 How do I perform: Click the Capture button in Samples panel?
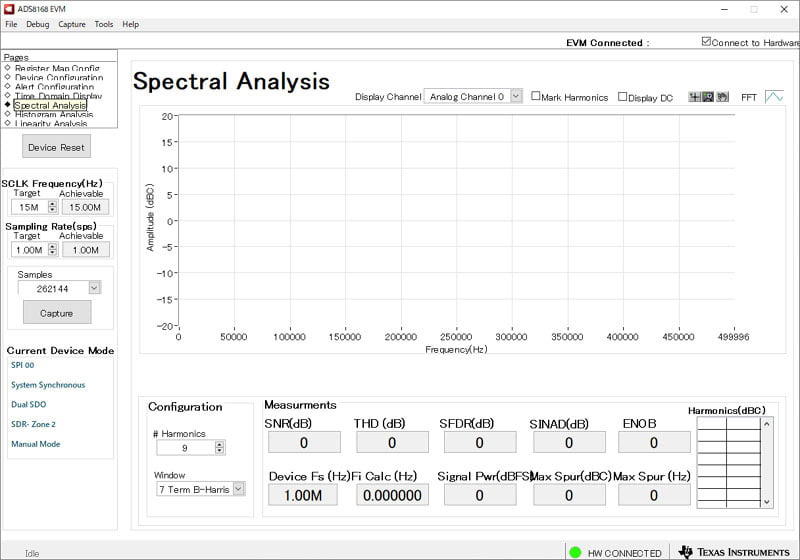[57, 313]
